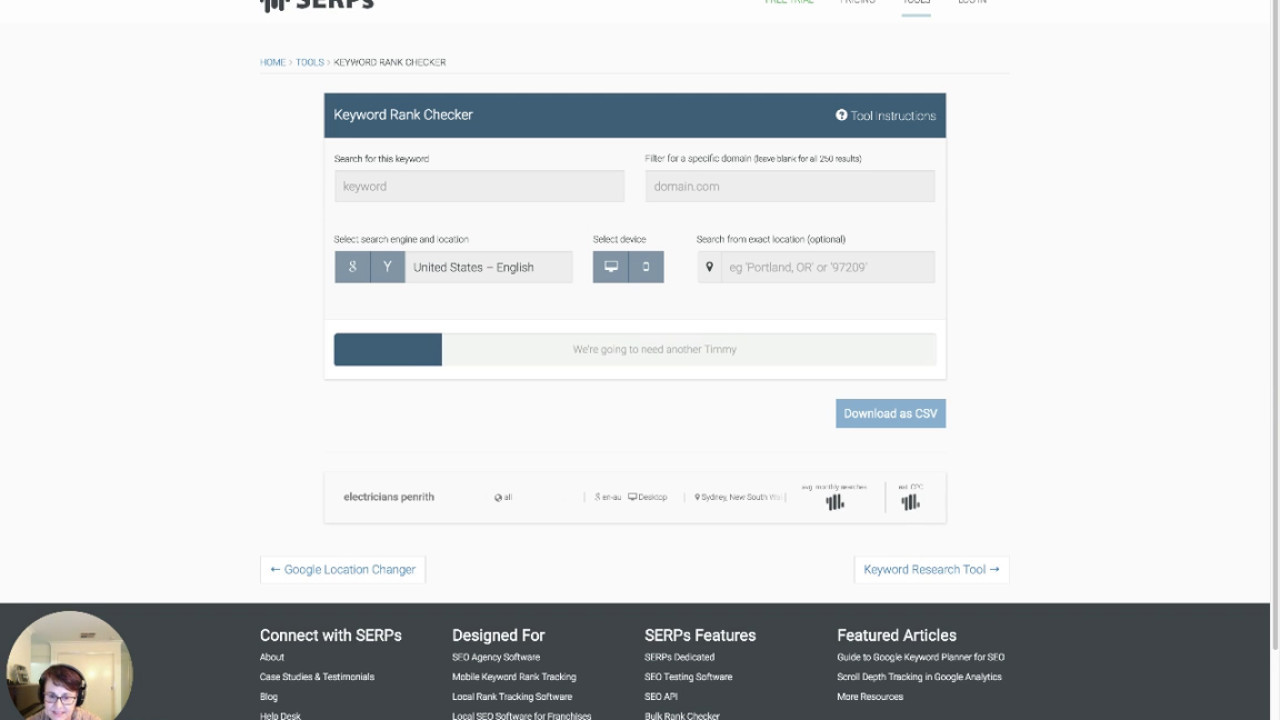Focus the domain.com filter input
Viewport: 1280px width, 720px height.
click(x=790, y=186)
